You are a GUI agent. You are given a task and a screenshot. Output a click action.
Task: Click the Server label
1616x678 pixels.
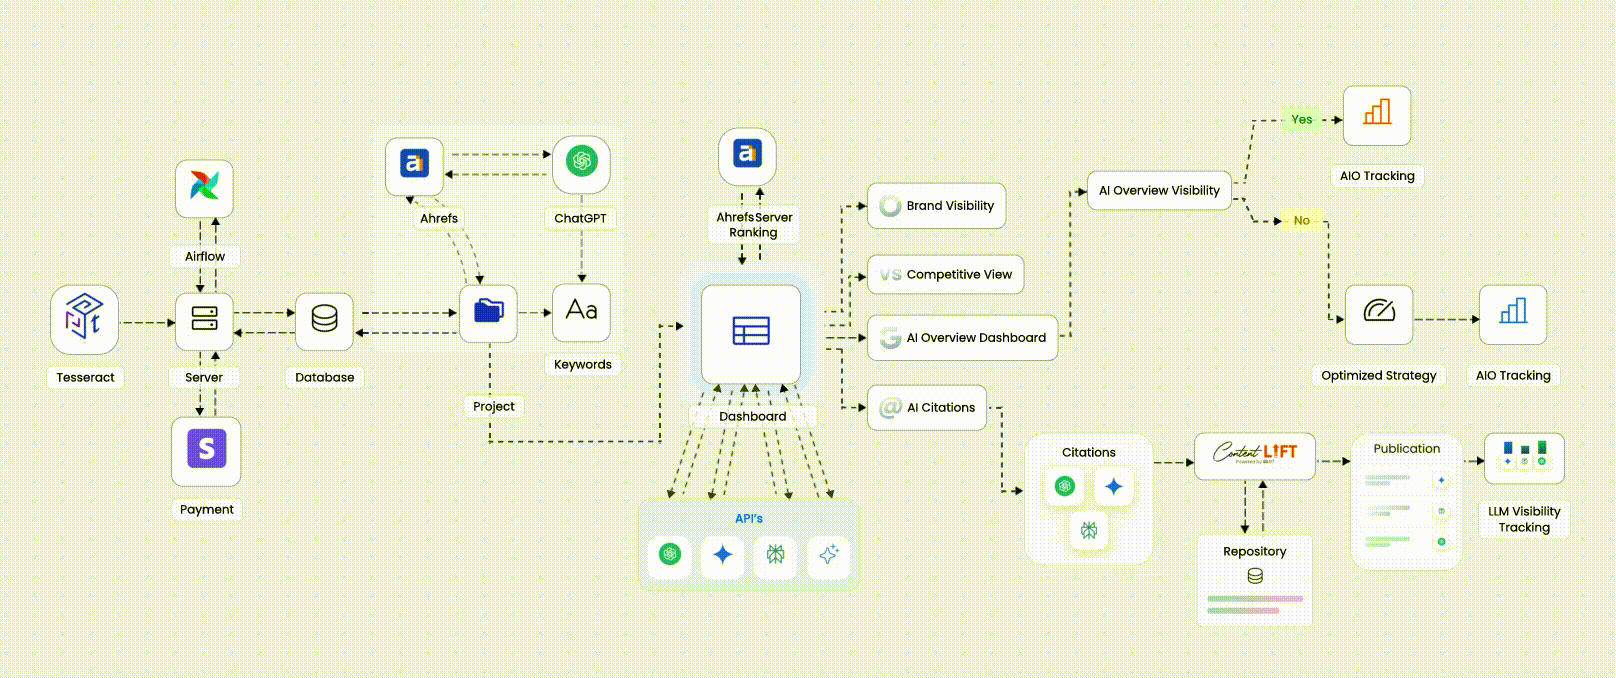point(204,377)
